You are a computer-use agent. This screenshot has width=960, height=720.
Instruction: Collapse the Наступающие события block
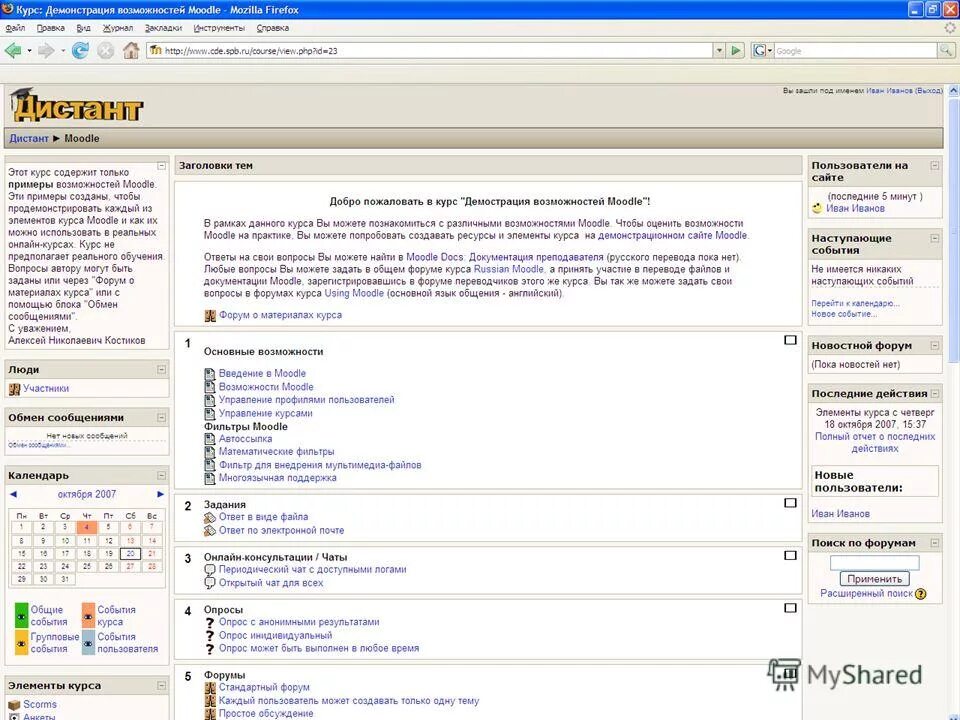935,238
